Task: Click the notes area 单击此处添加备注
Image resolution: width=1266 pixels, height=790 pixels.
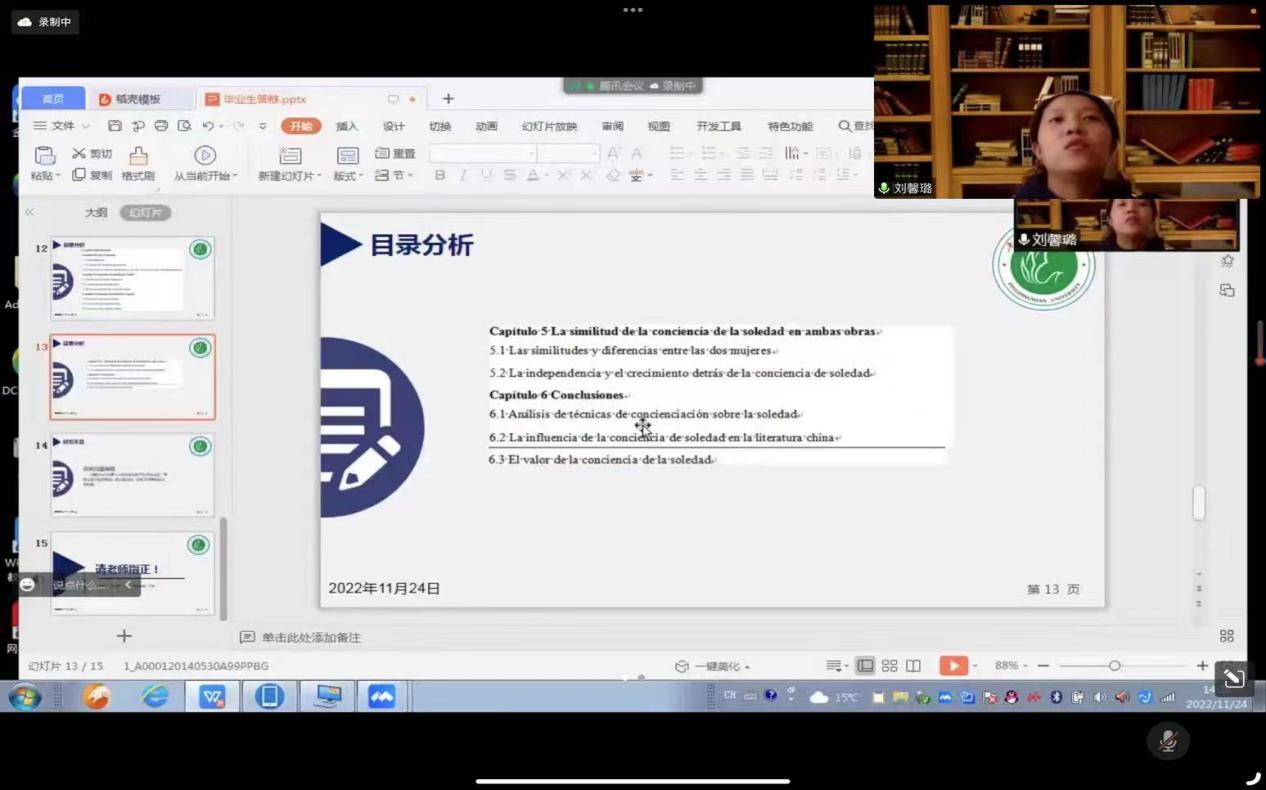Action: (x=310, y=637)
